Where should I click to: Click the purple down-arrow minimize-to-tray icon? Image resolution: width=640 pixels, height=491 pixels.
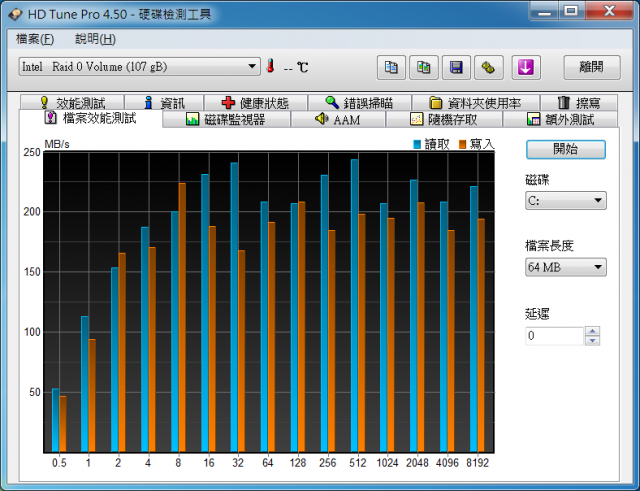pos(526,67)
